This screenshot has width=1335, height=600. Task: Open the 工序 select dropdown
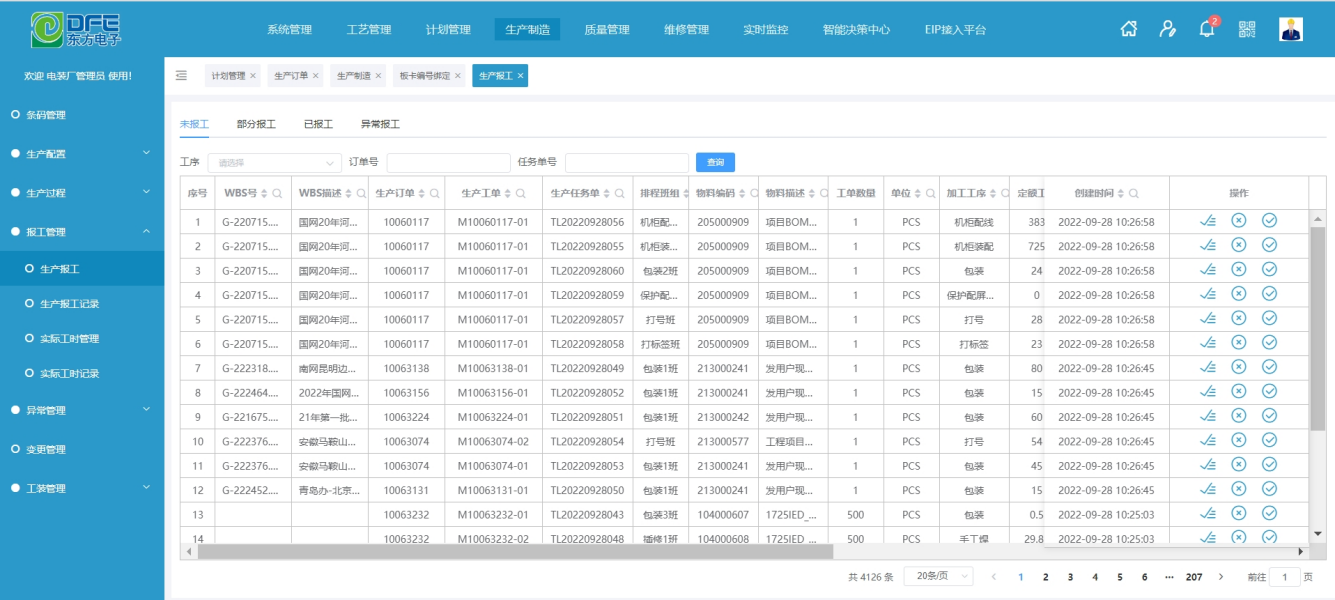click(x=274, y=162)
